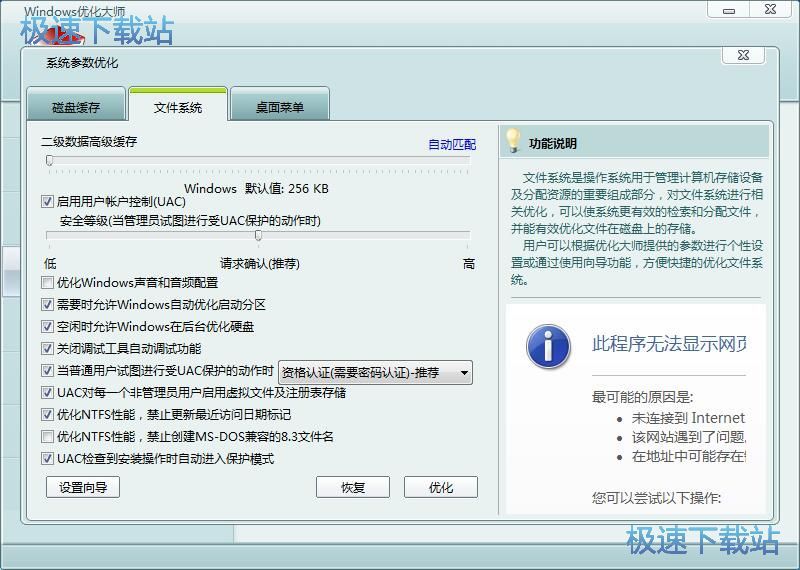Click the 恢复 button

[x=353, y=487]
